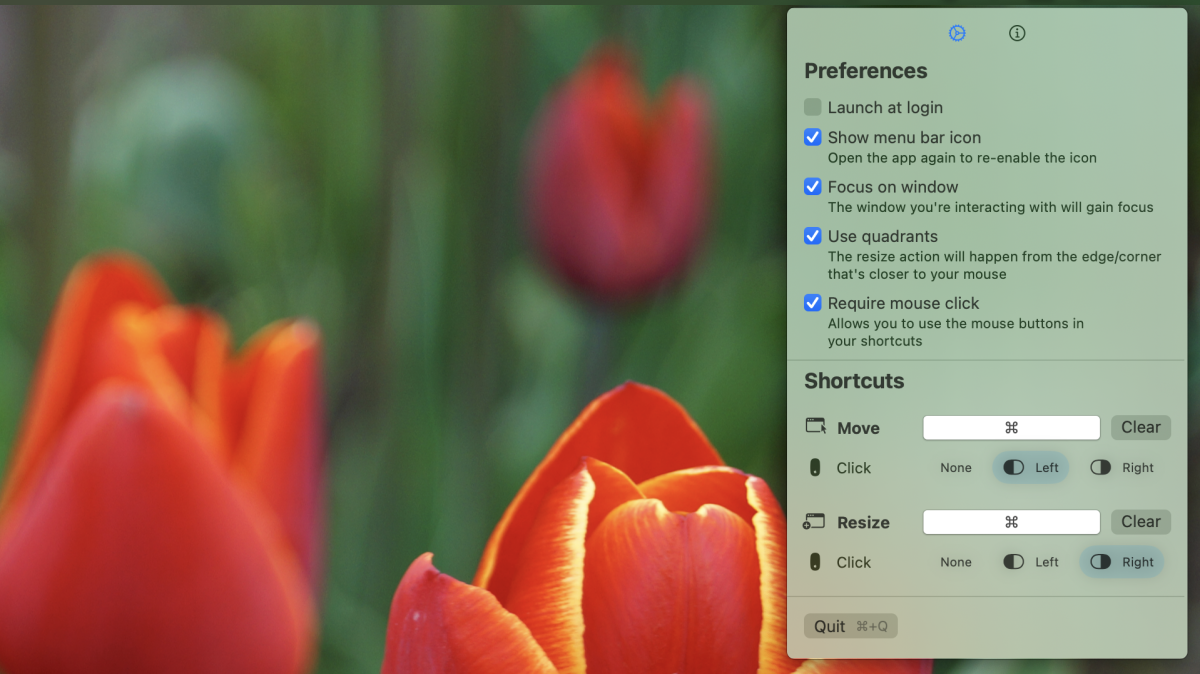
Task: Toggle Use quadrants checkbox
Action: 813,237
